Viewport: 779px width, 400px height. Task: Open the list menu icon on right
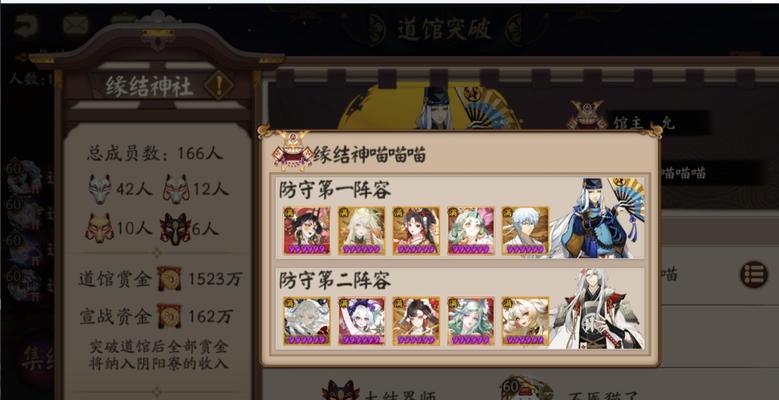pos(754,274)
